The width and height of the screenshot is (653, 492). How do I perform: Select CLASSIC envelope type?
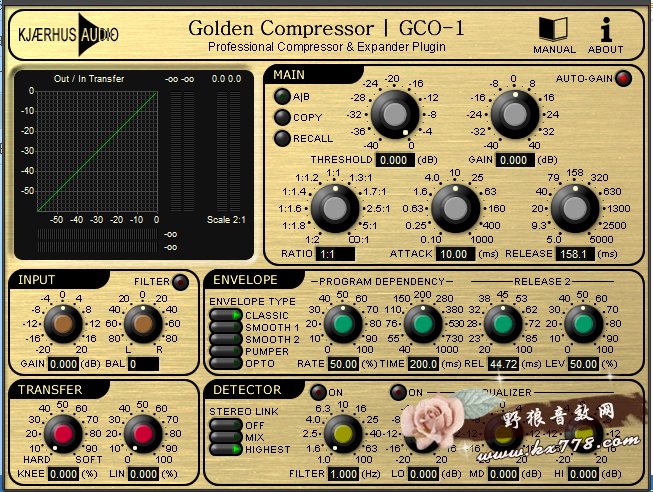point(226,315)
